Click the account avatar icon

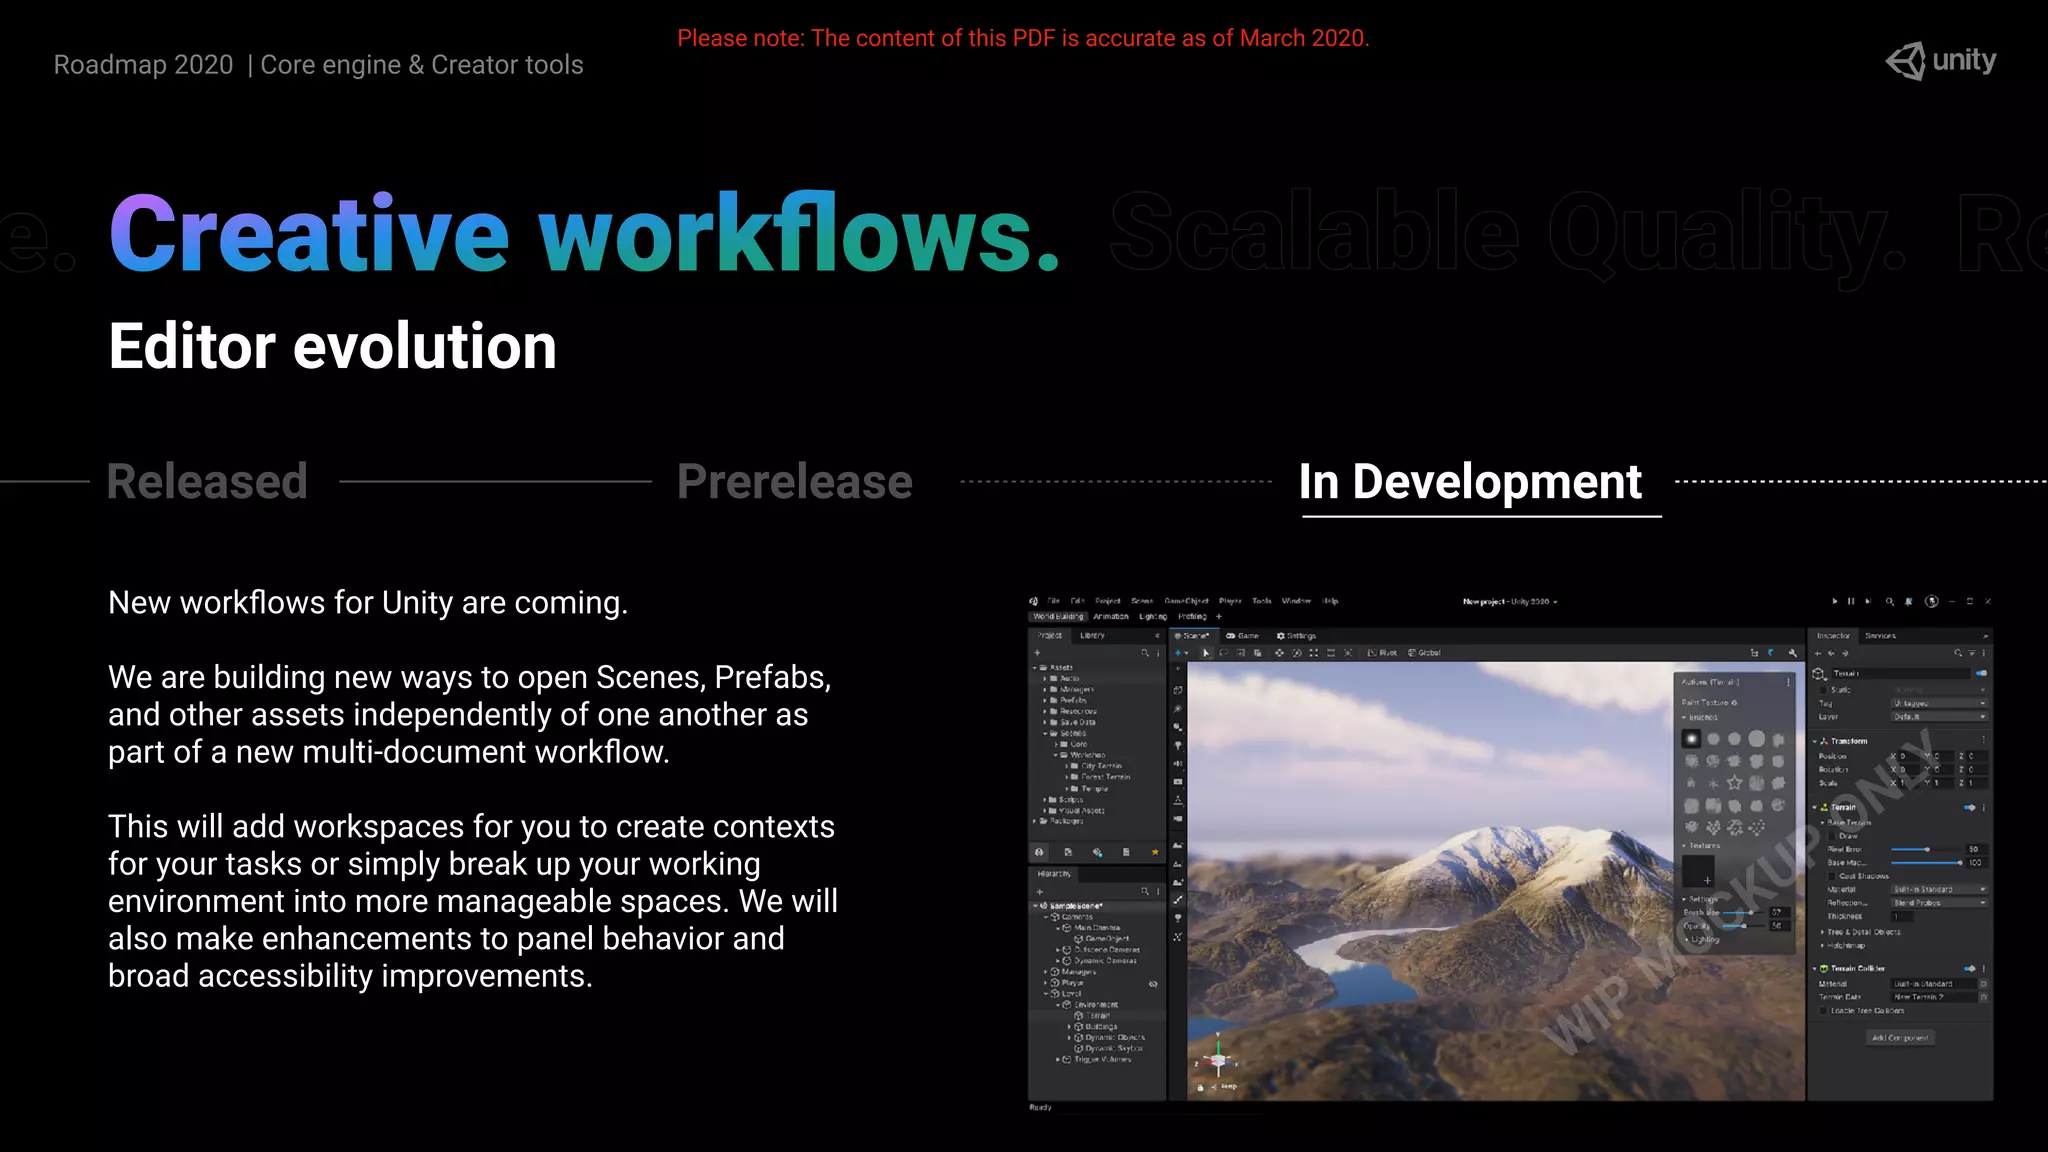(1932, 601)
